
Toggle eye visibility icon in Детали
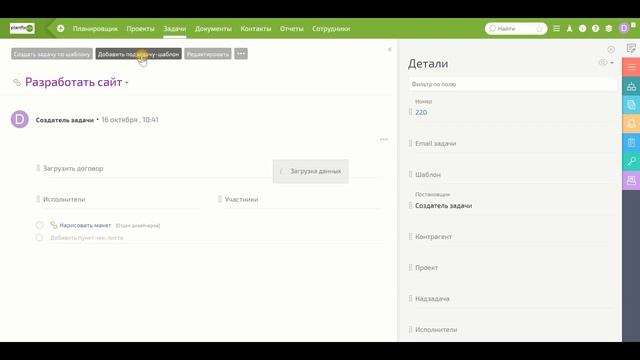point(603,63)
